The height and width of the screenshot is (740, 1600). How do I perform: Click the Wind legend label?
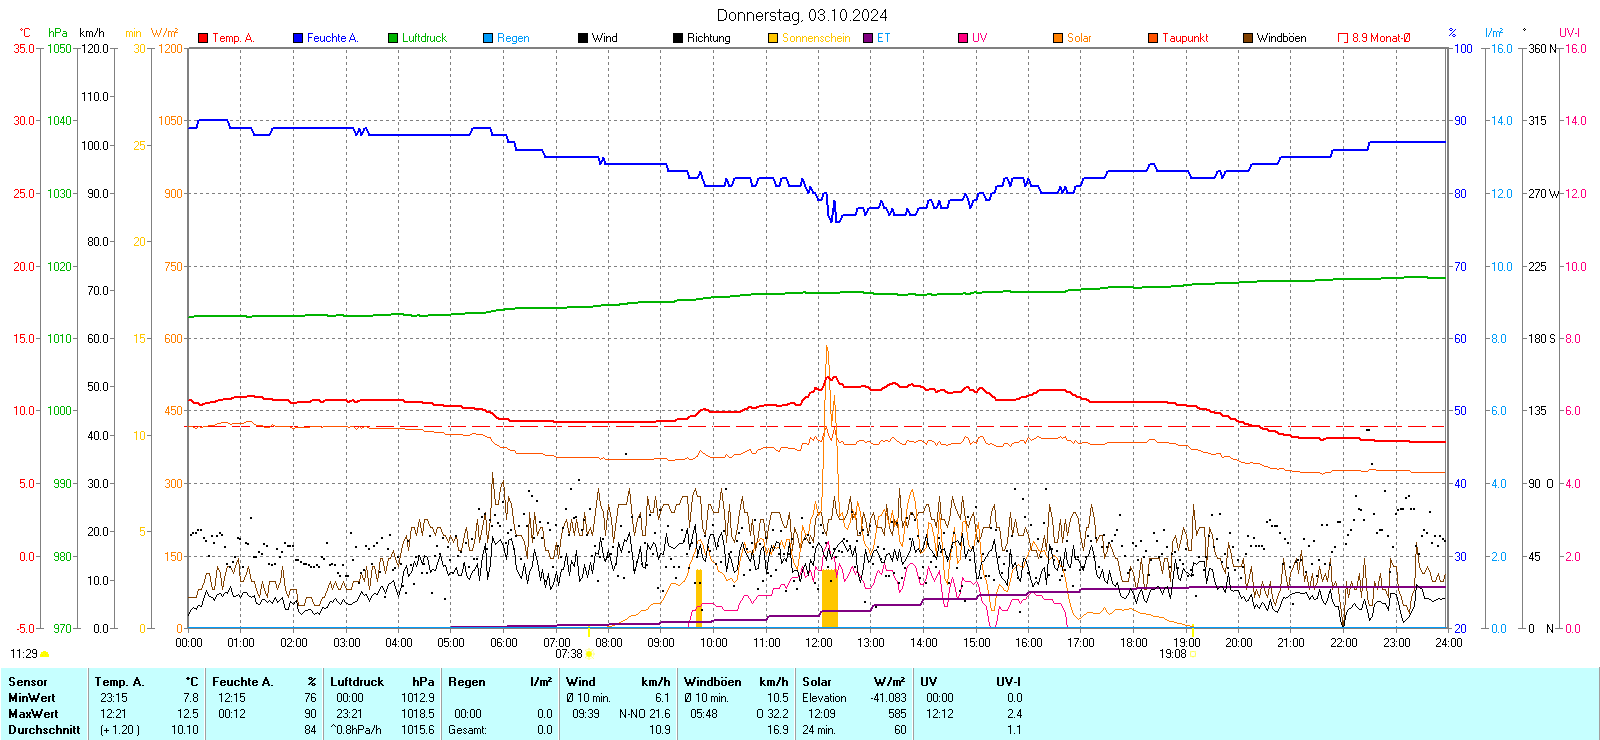605,38
